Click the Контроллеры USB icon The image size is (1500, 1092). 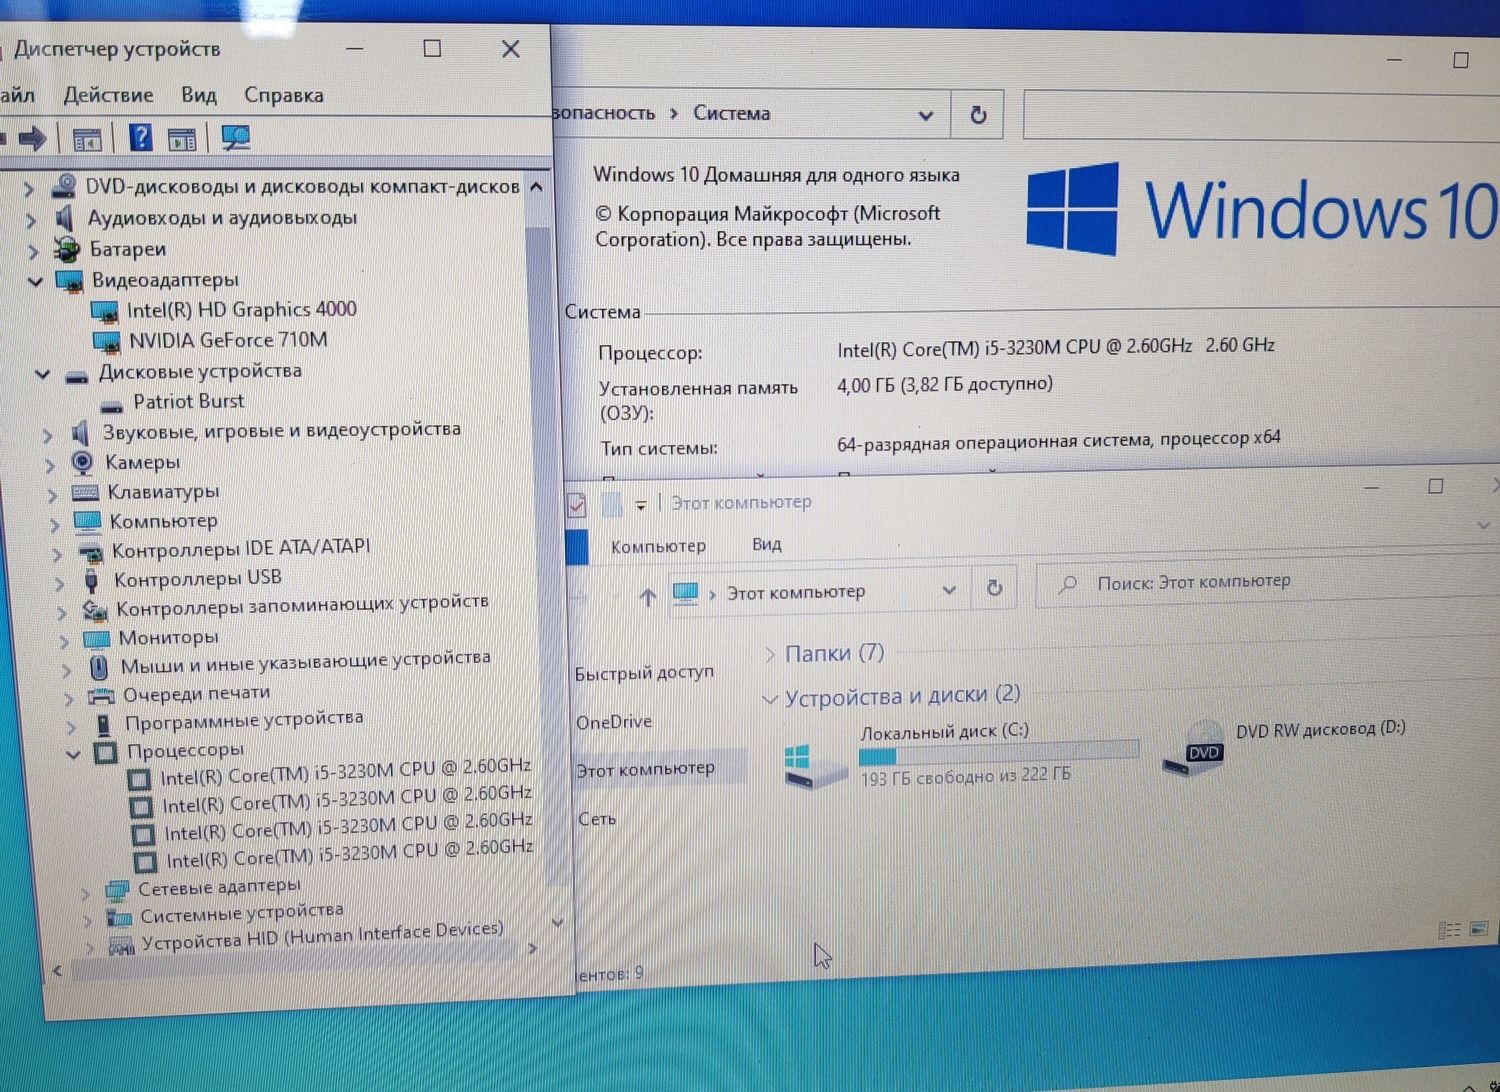pos(91,580)
